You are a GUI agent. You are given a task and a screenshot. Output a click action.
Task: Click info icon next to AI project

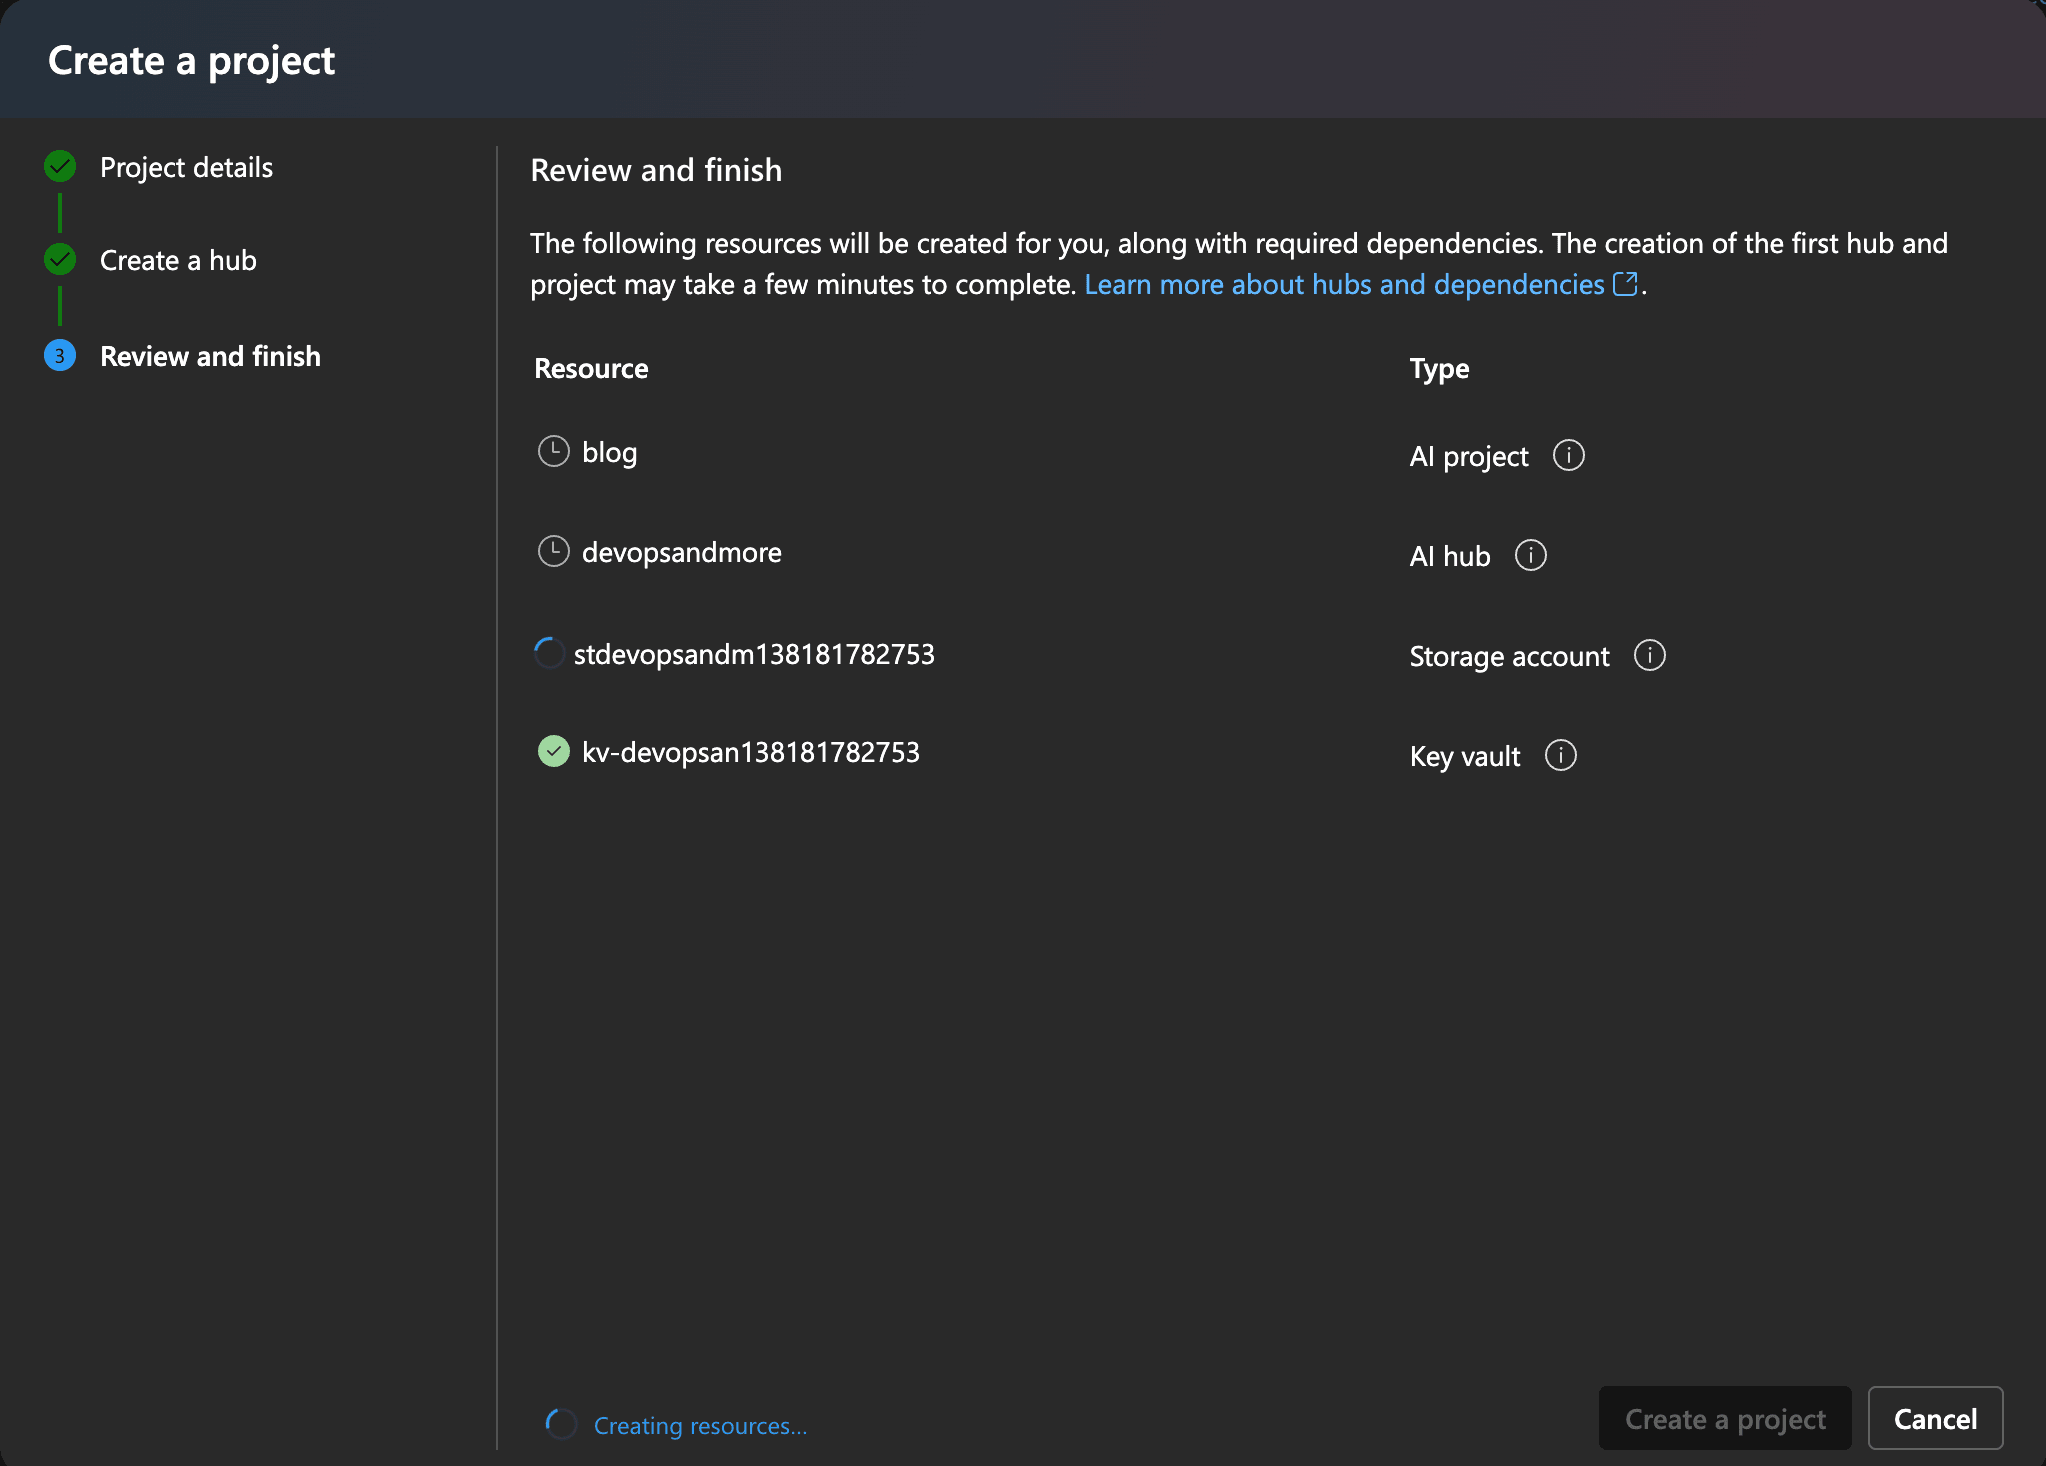[x=1568, y=456]
